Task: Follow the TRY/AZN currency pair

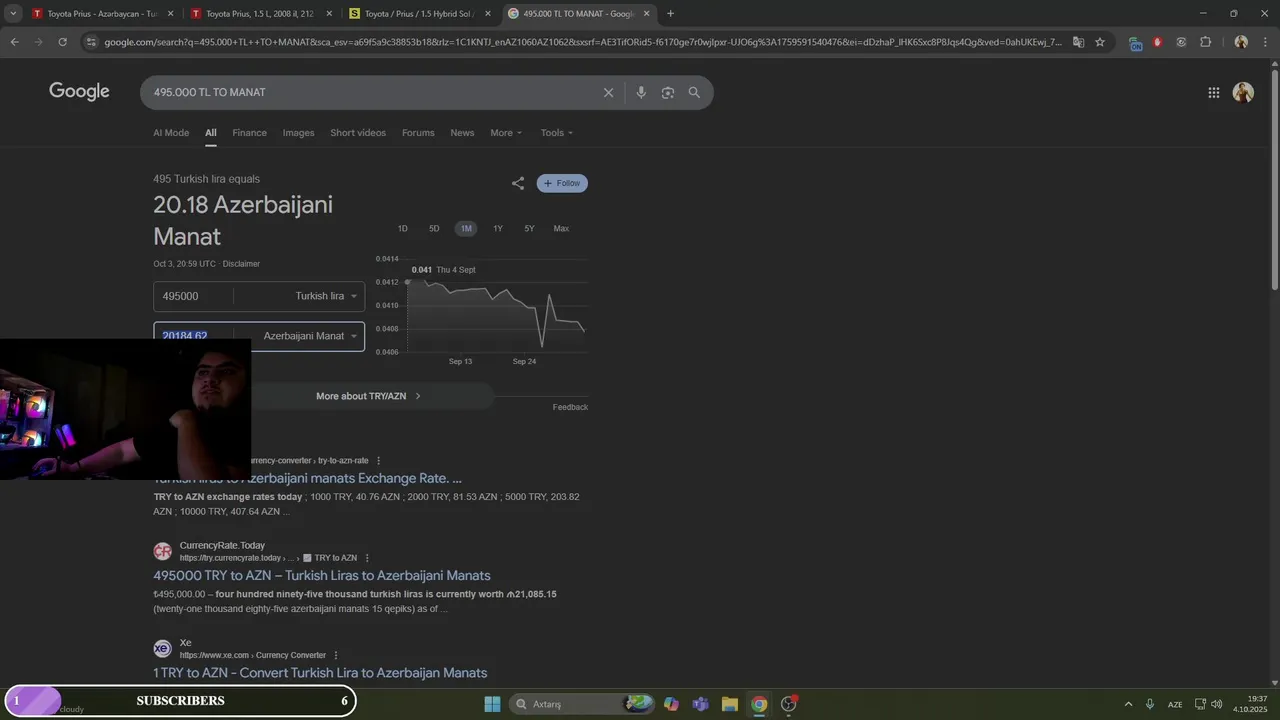Action: 562,183
